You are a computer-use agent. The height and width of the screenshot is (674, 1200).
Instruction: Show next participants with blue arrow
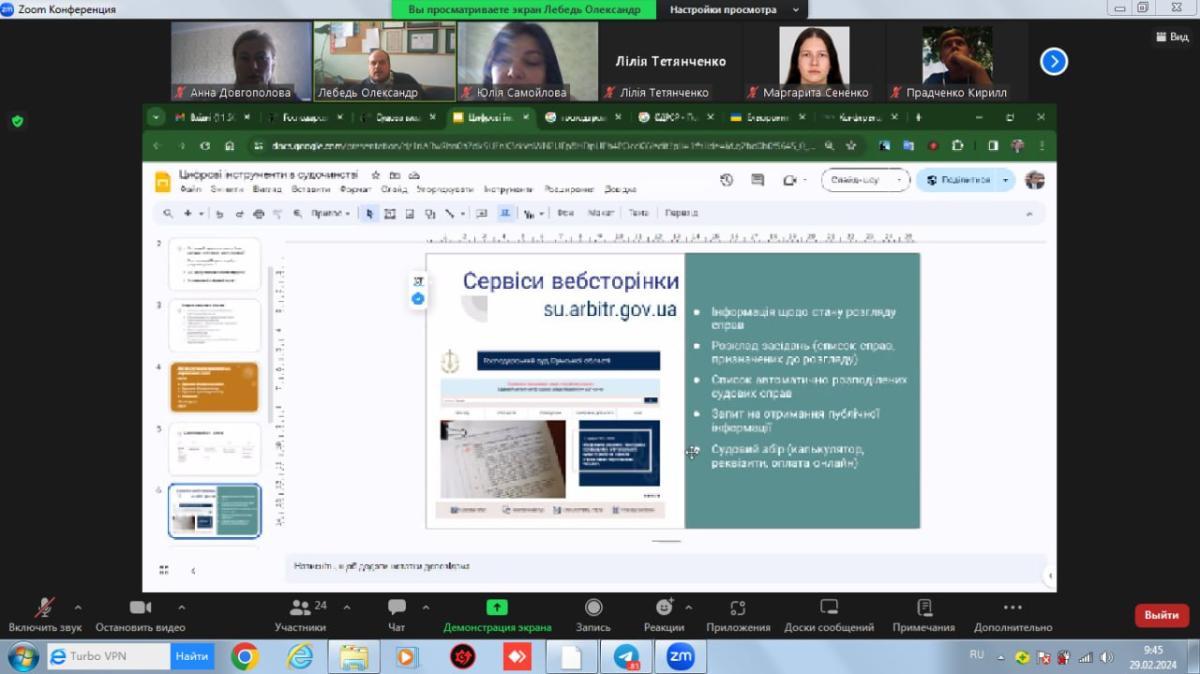[x=1053, y=62]
